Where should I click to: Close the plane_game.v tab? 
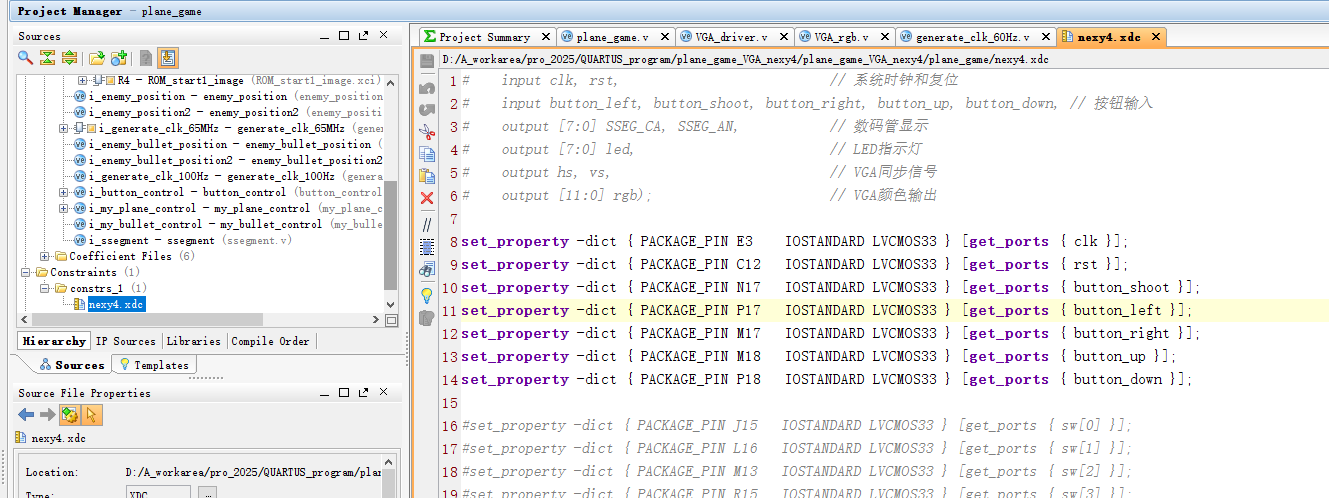click(665, 37)
